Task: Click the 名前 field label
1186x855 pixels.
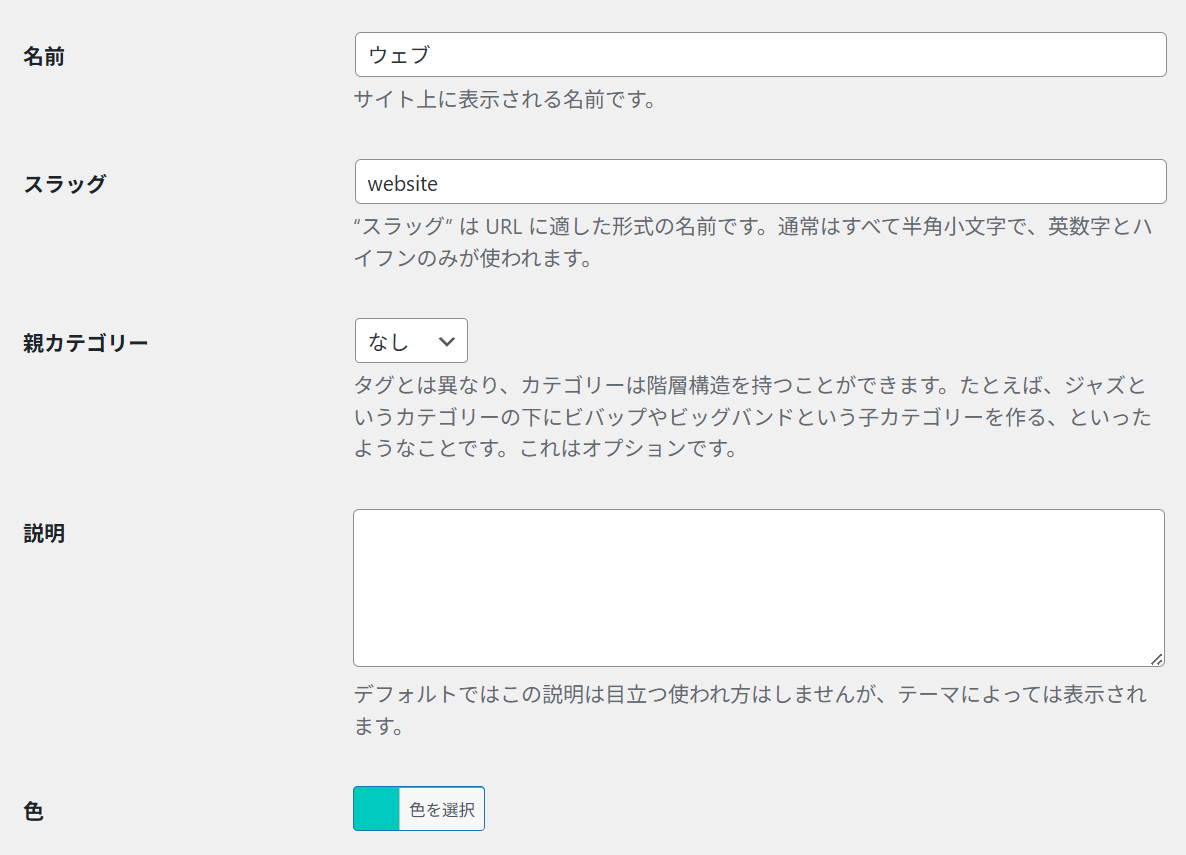Action: tap(44, 57)
